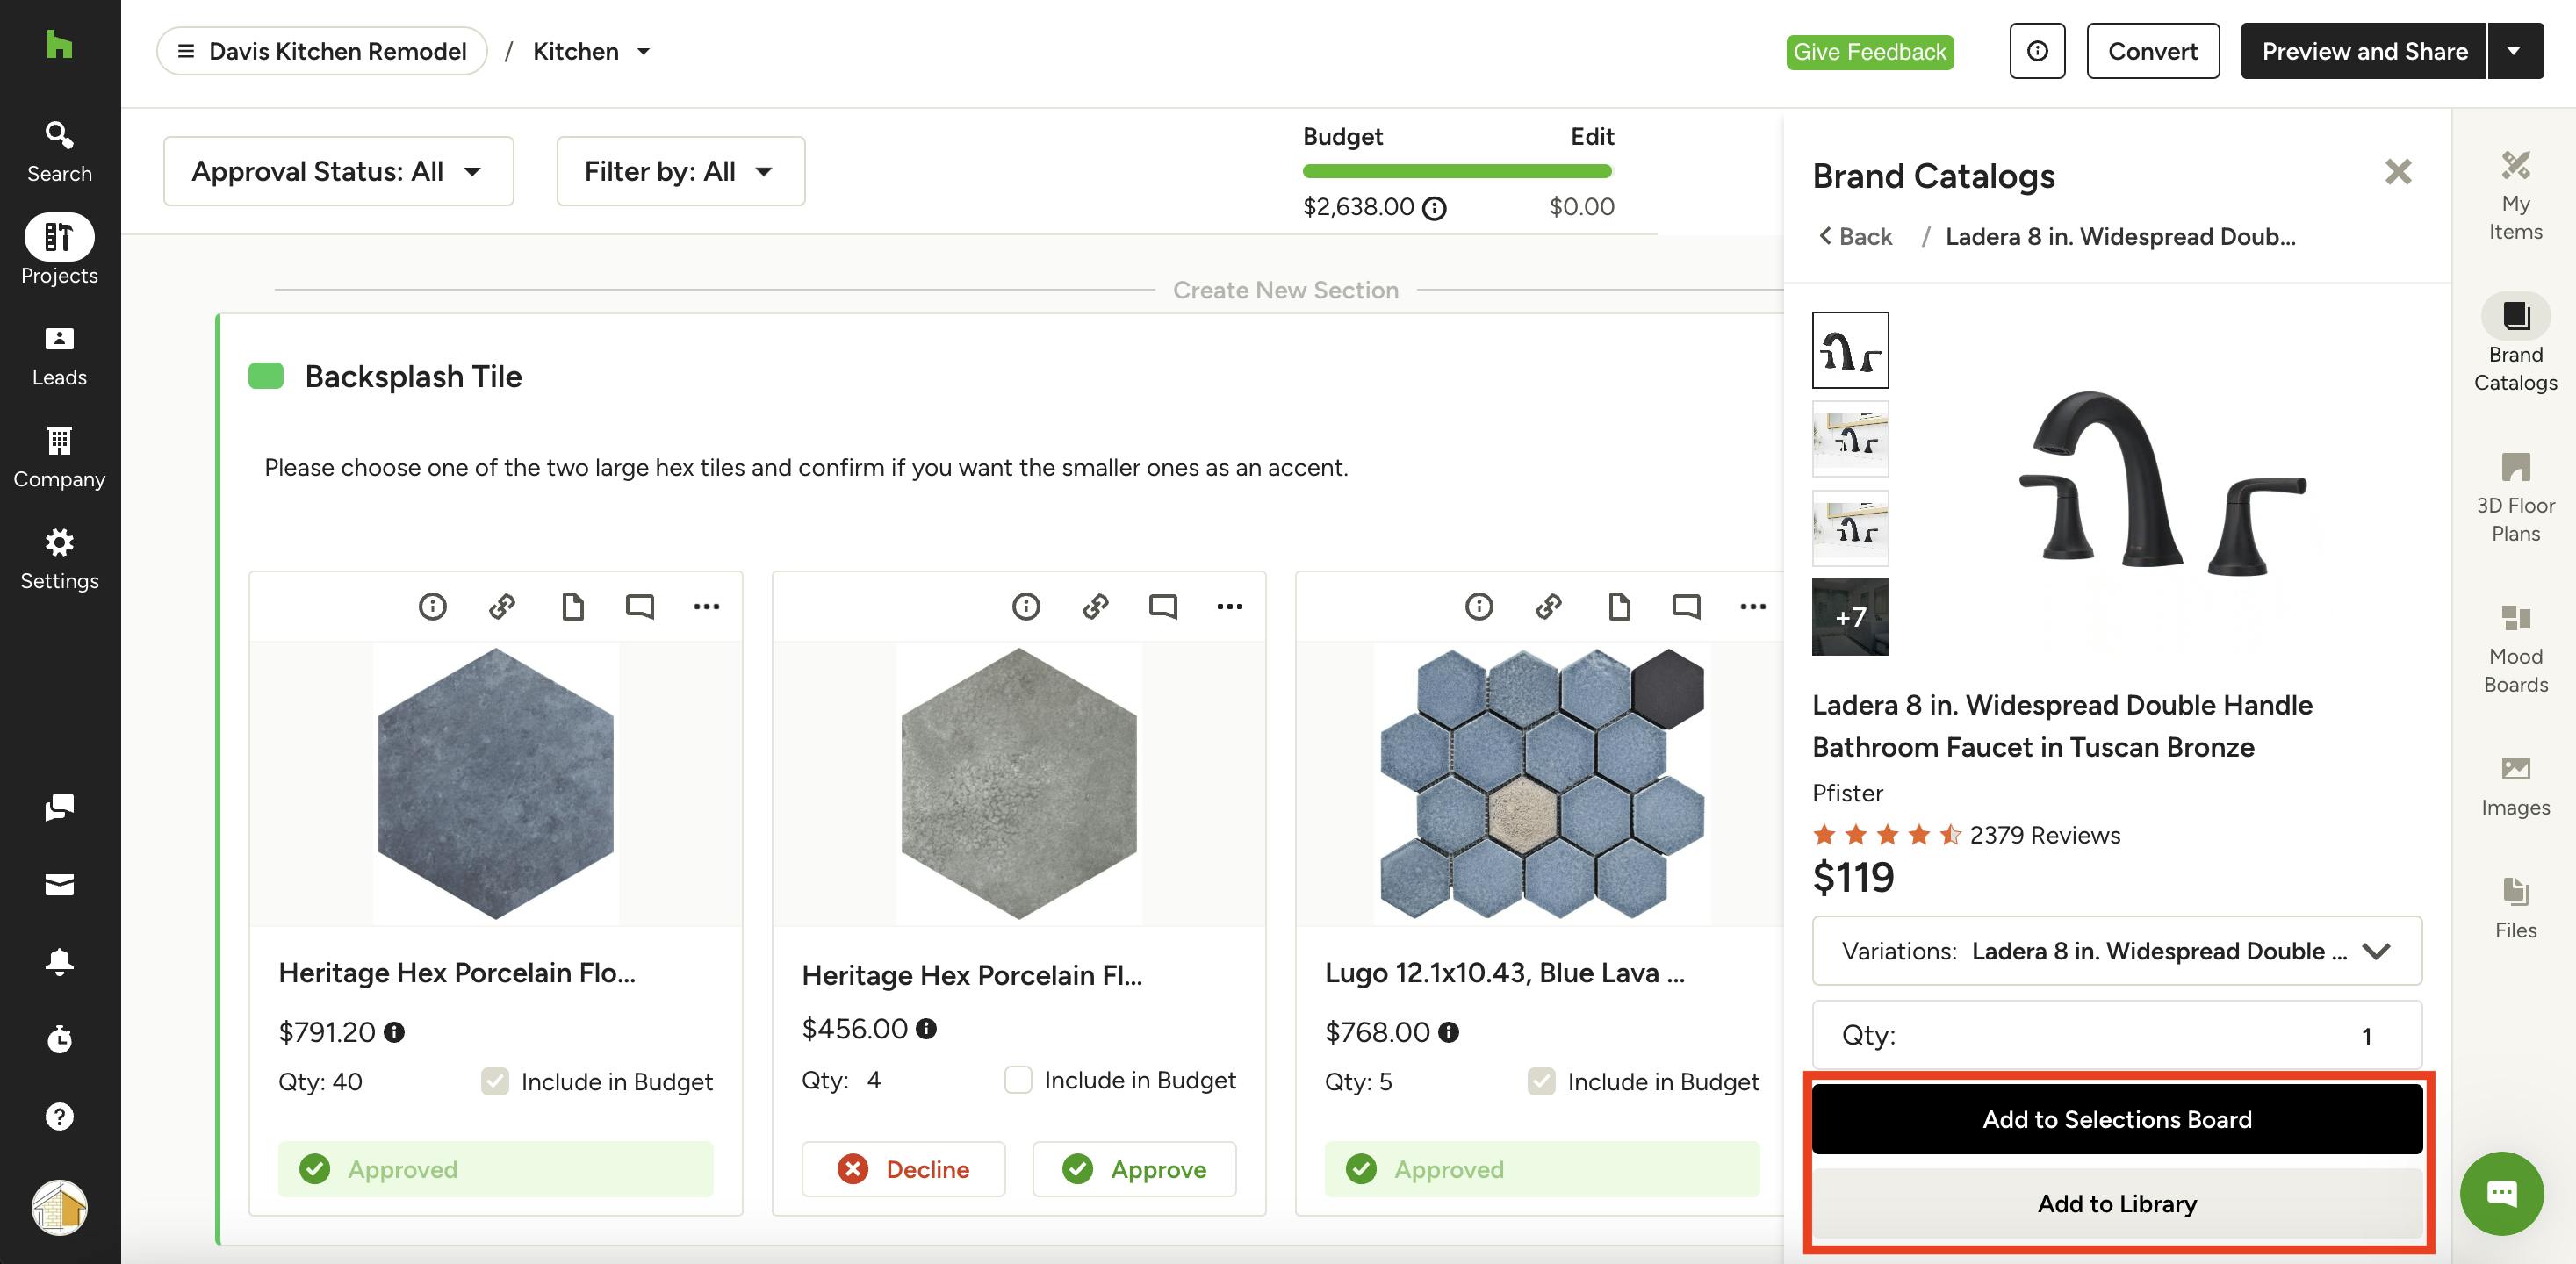
Task: Open Projects in the left sidebar
Action: [59, 250]
